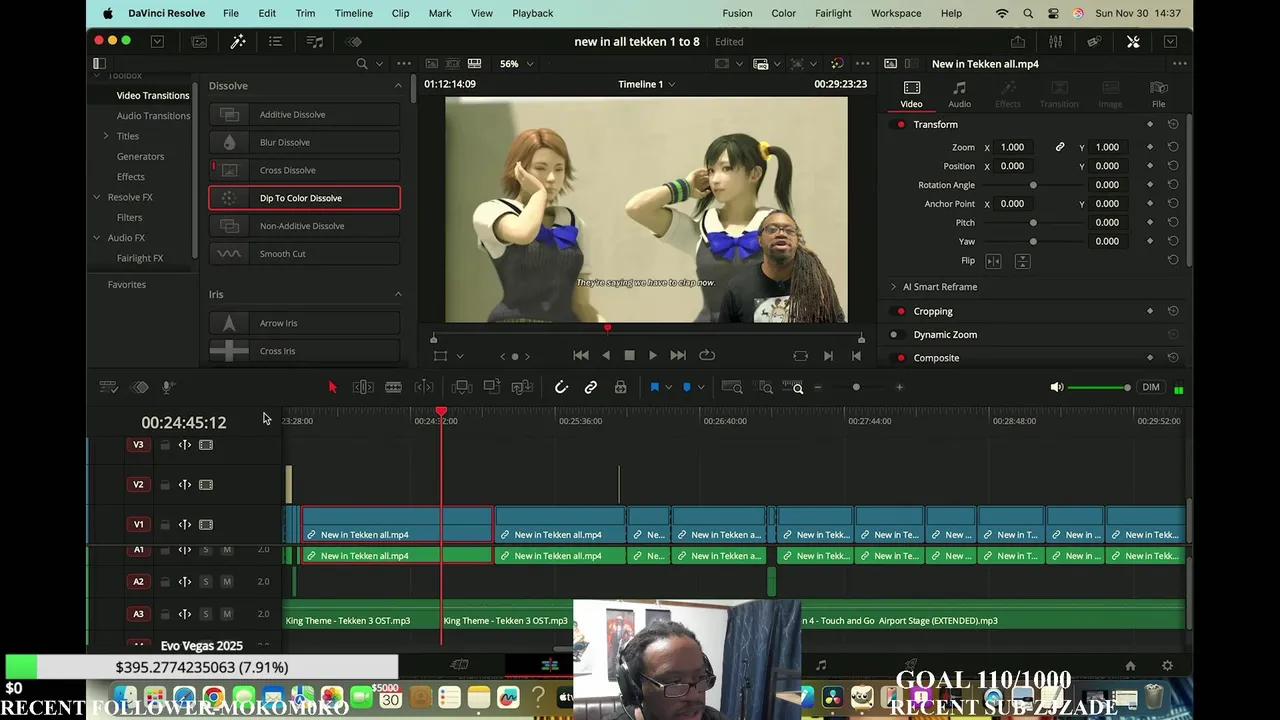The height and width of the screenshot is (720, 1280).
Task: Flip the clip horizontally
Action: [x=993, y=261]
